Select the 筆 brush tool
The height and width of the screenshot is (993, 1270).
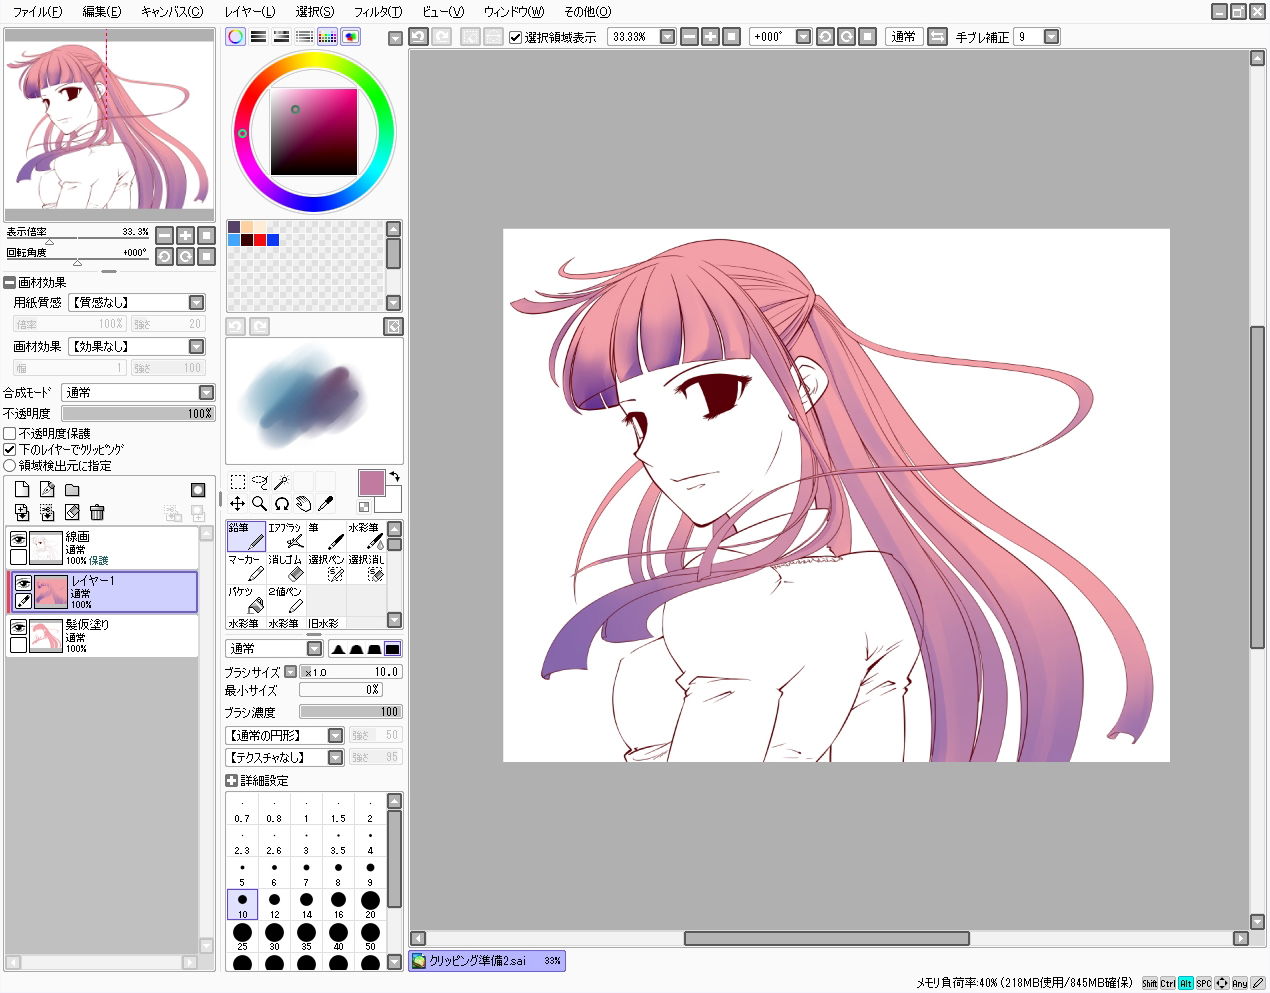coord(326,536)
